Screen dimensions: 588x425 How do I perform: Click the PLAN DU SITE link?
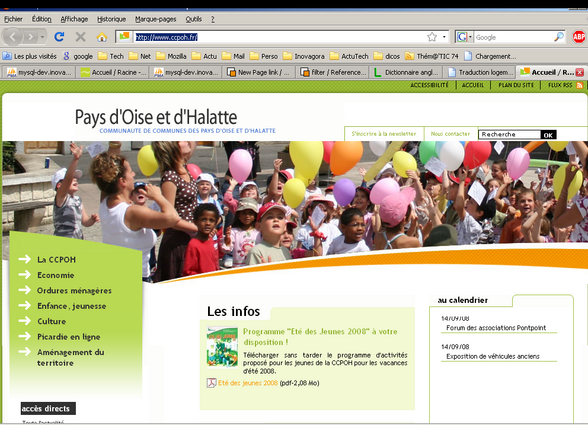tap(516, 85)
